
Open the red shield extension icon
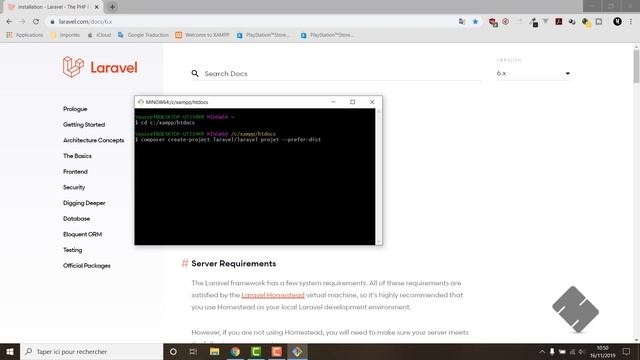click(493, 22)
